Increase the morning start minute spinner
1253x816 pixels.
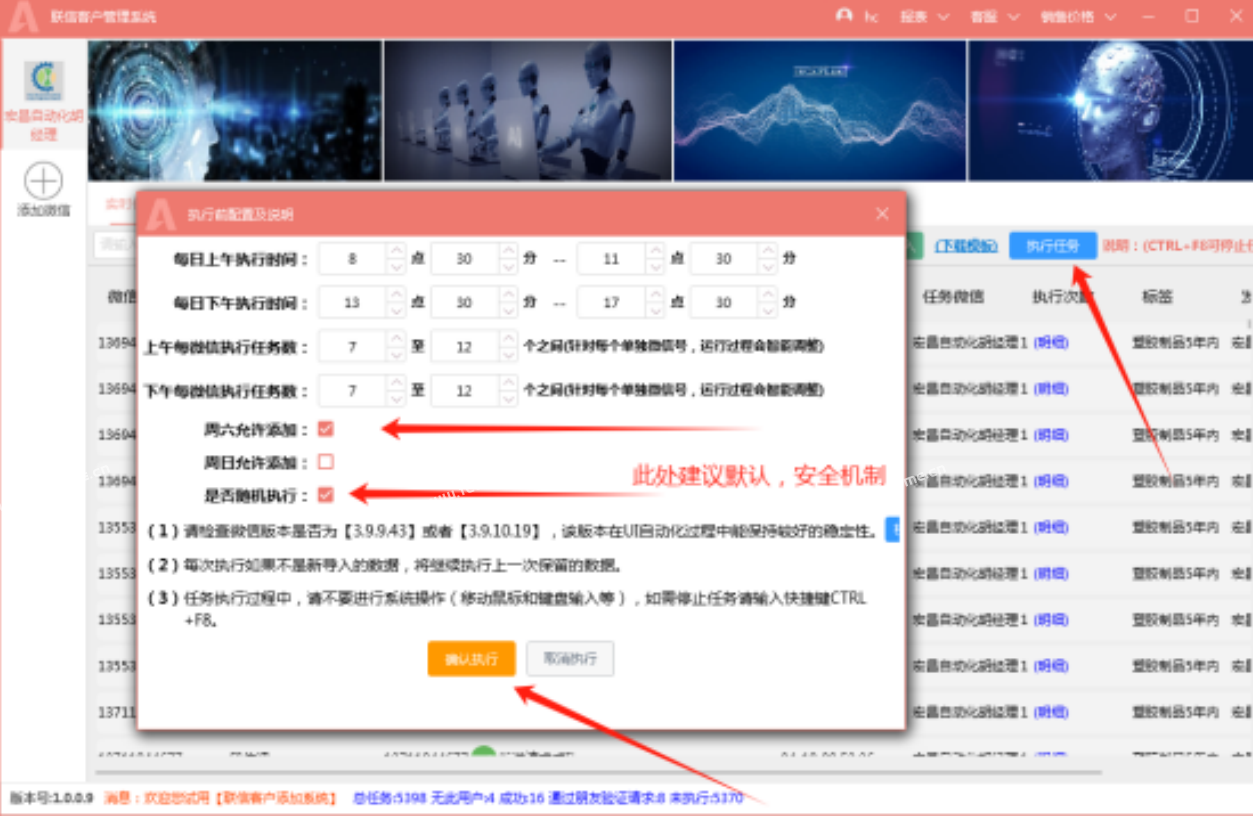click(509, 251)
